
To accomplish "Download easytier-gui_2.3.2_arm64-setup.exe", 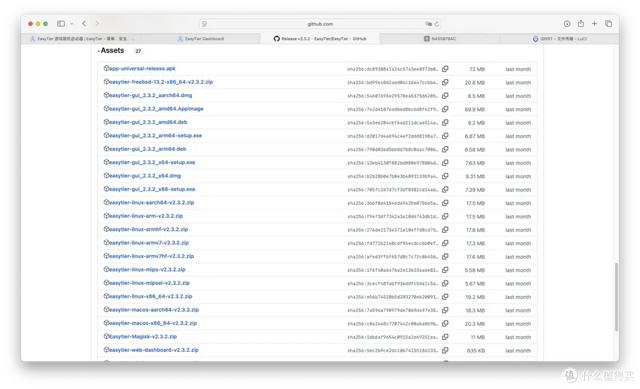I will [155, 136].
